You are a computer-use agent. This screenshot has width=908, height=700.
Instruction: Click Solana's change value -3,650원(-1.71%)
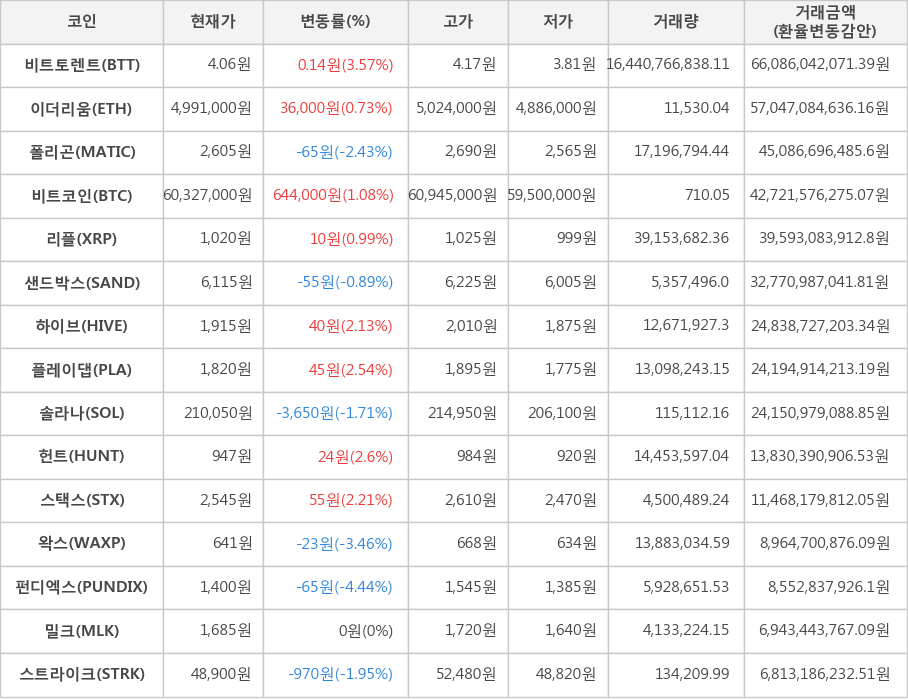pos(334,413)
